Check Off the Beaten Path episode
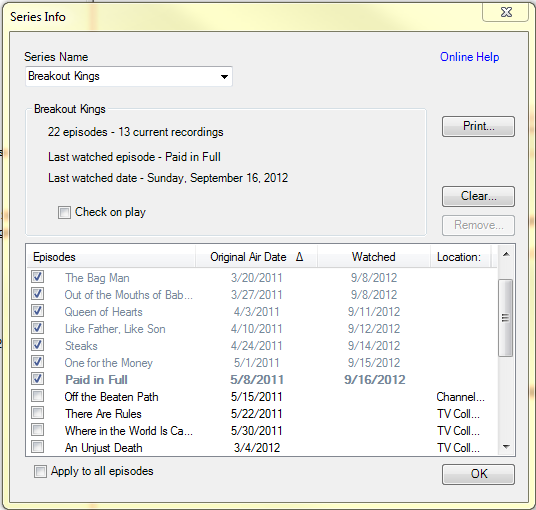 point(37,396)
